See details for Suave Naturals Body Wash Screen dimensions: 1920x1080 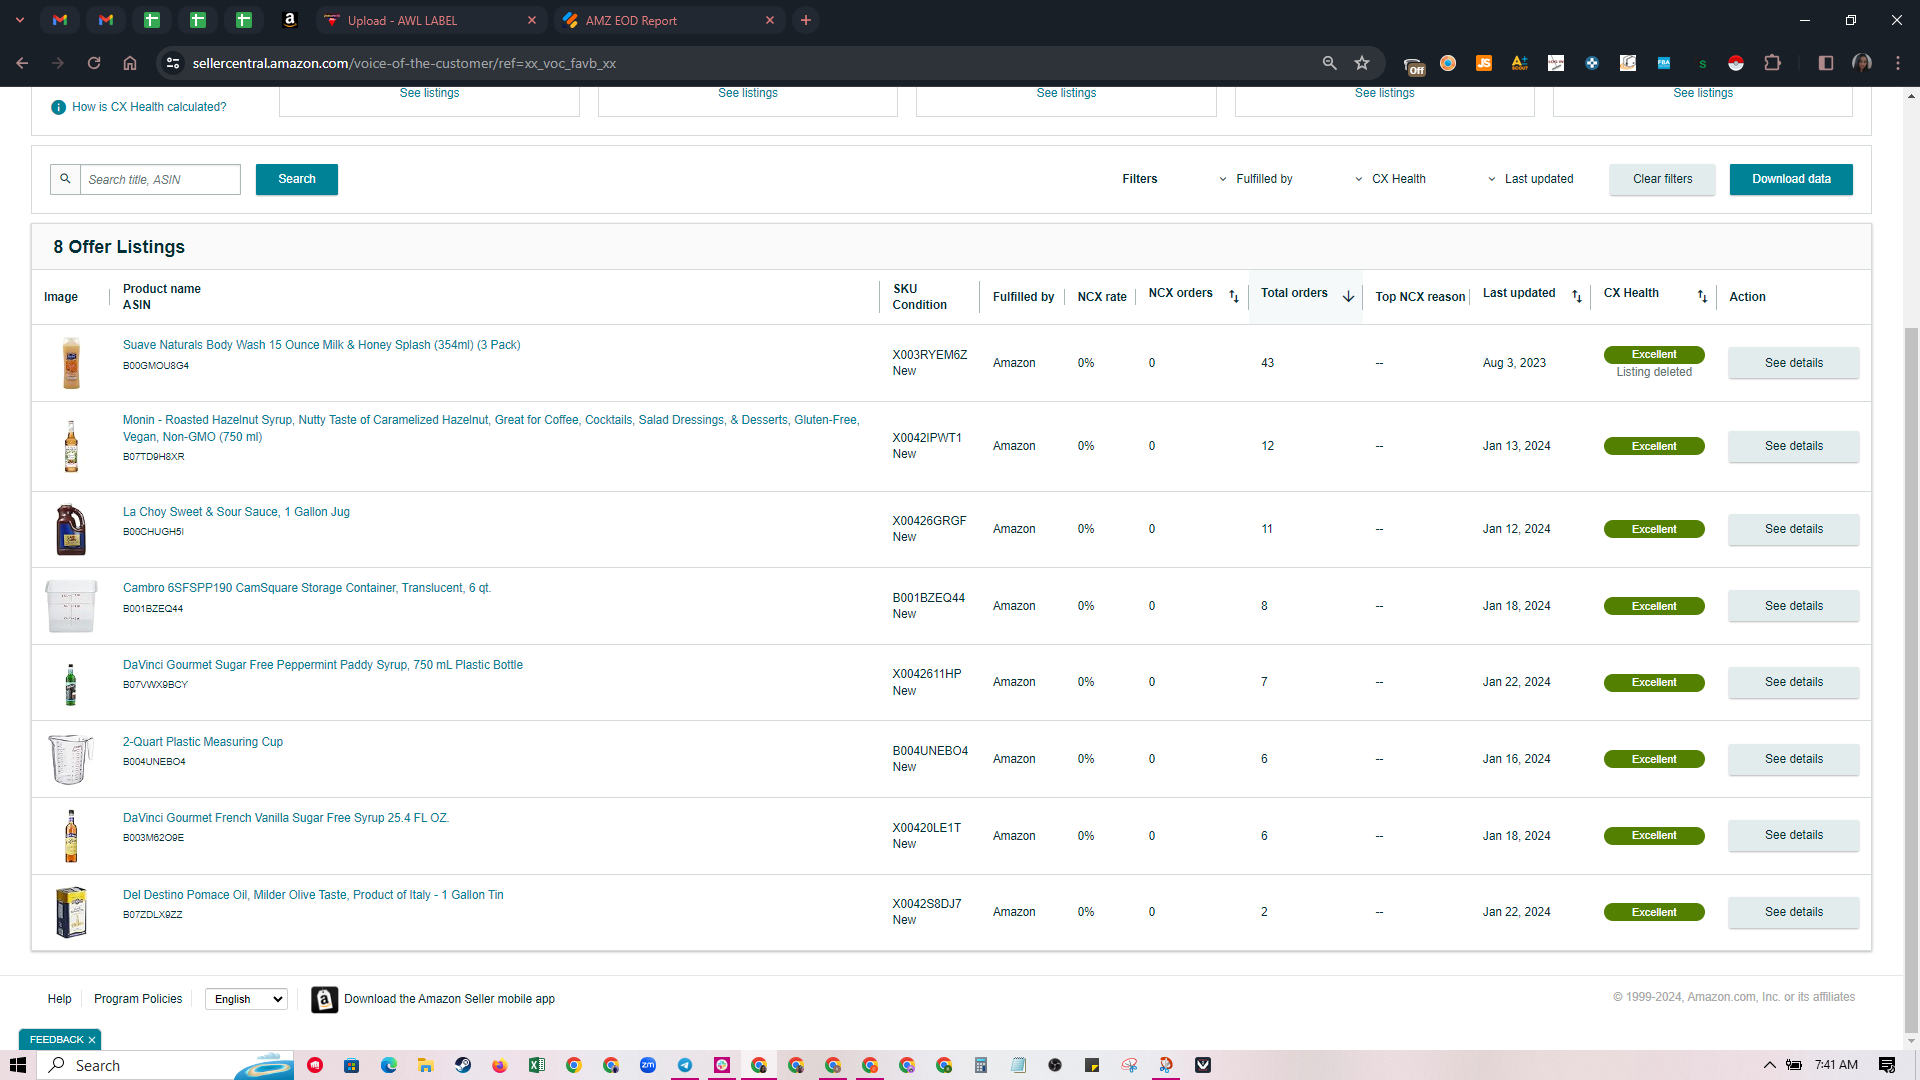click(1793, 363)
